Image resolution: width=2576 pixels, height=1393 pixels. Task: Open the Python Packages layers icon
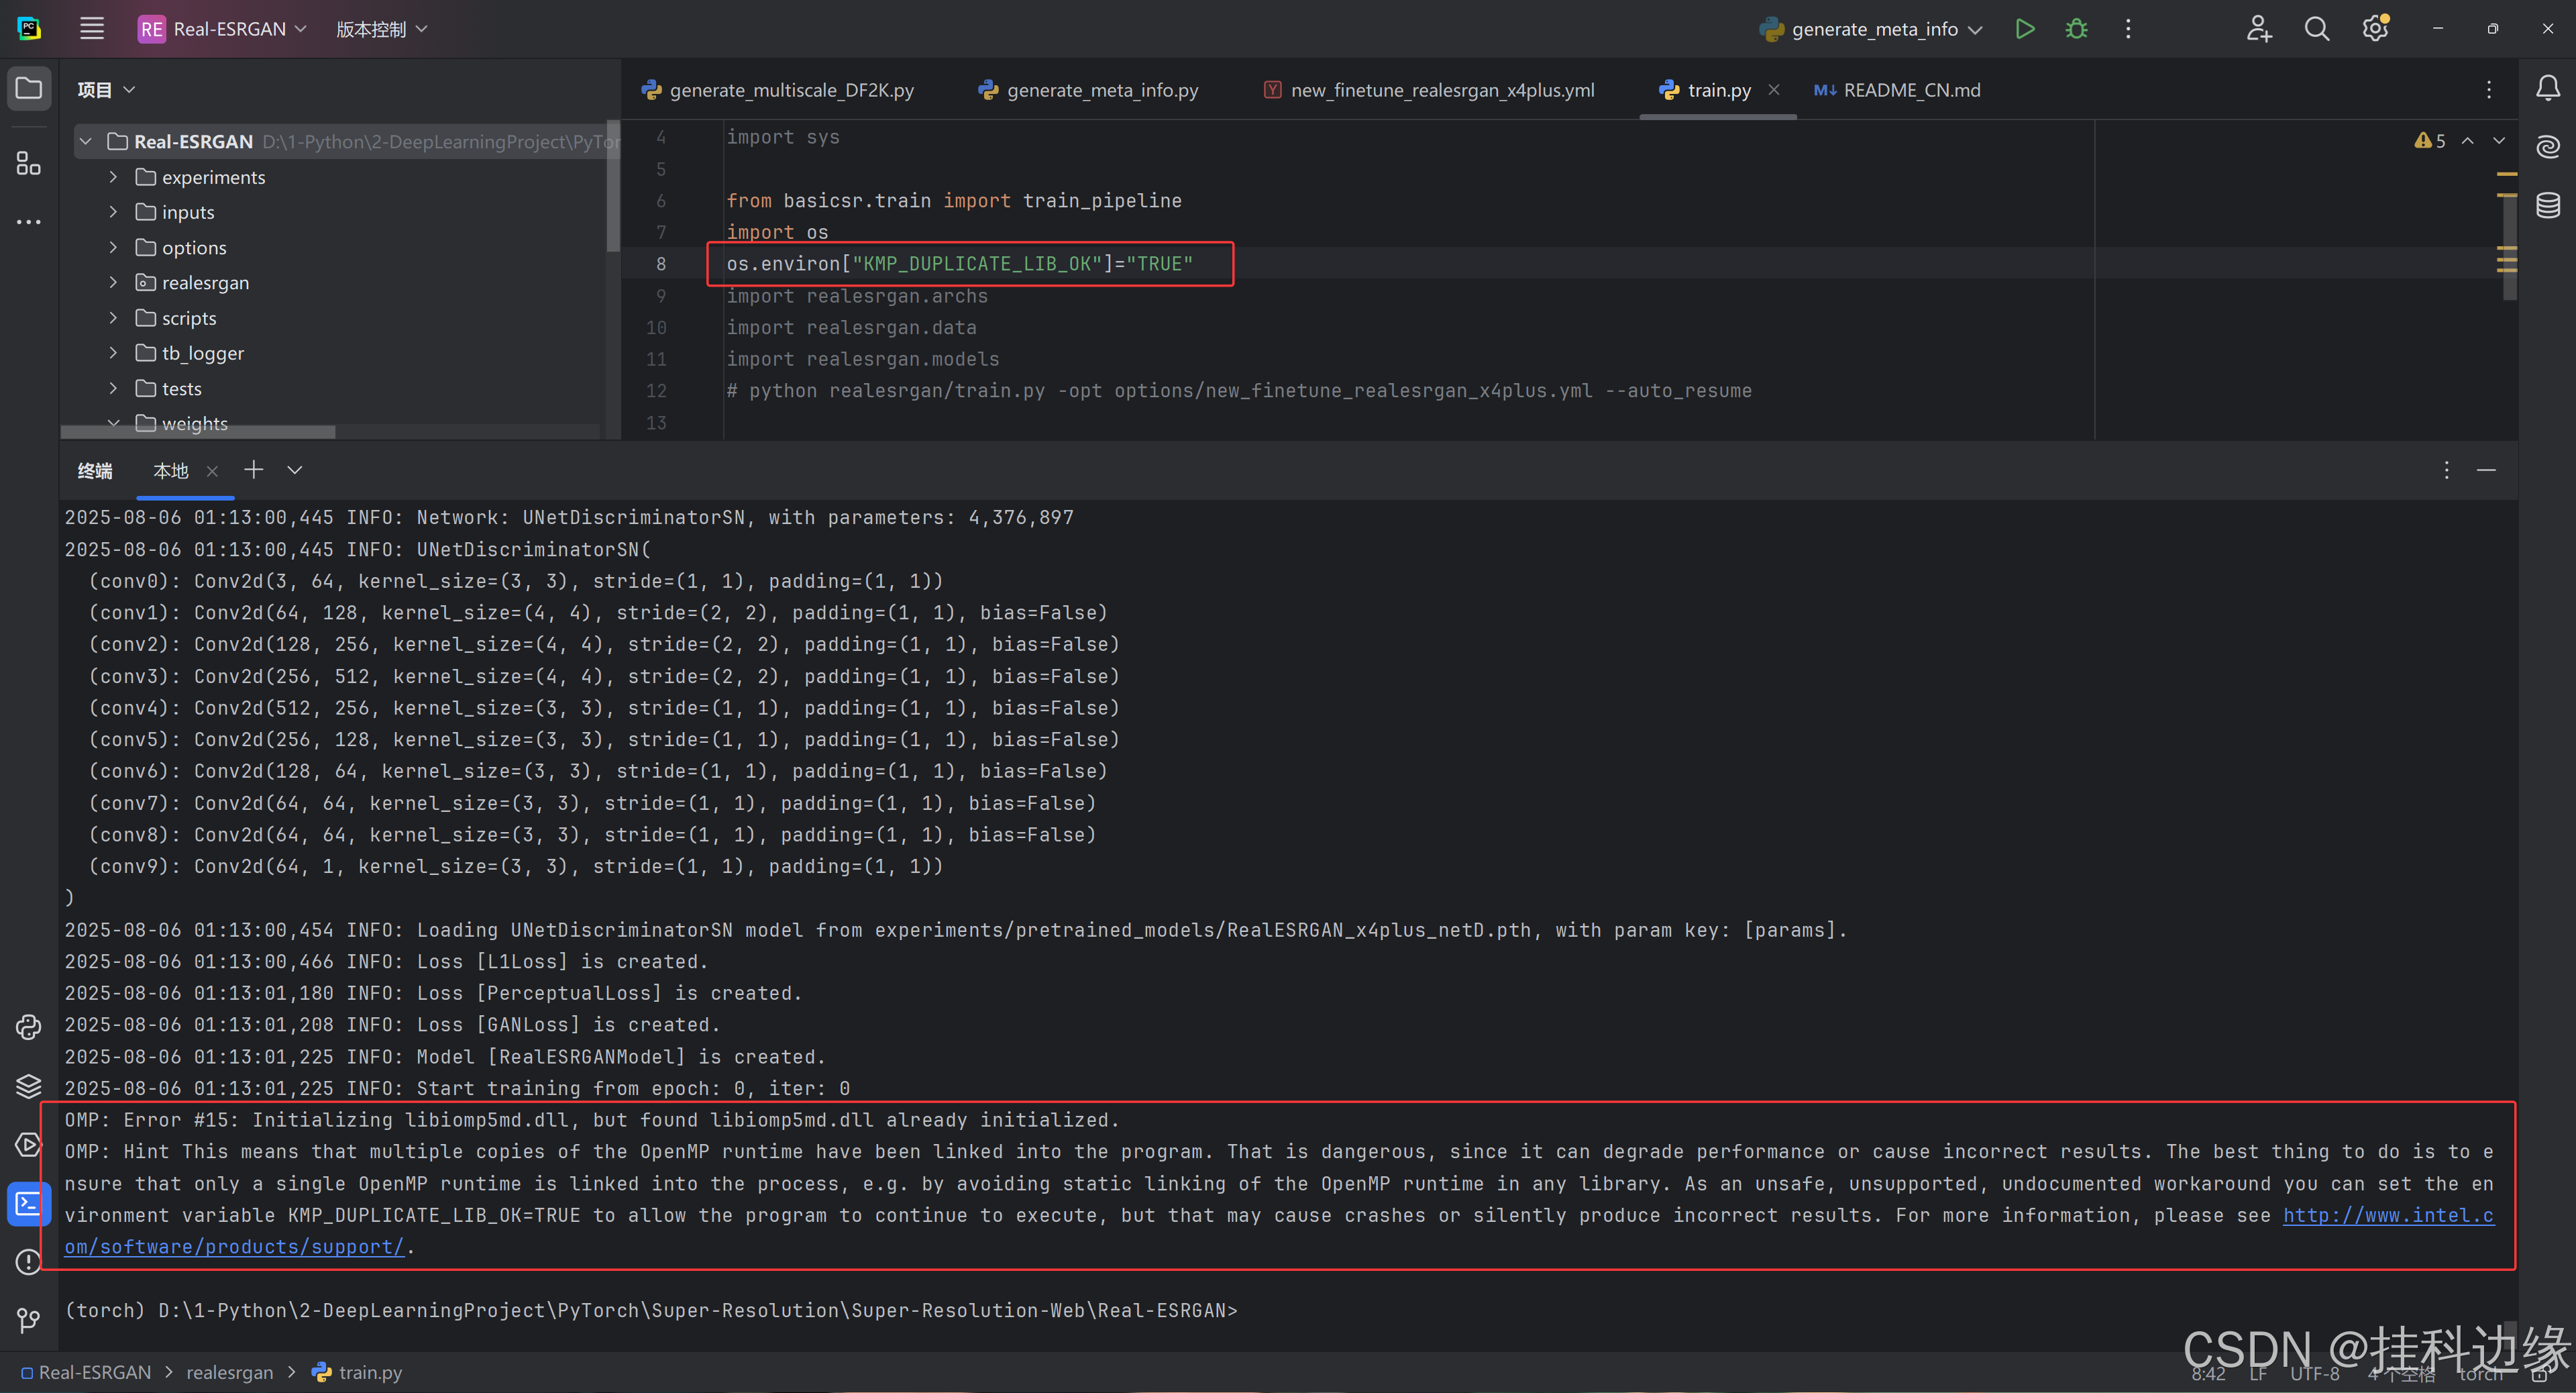tap(29, 1086)
